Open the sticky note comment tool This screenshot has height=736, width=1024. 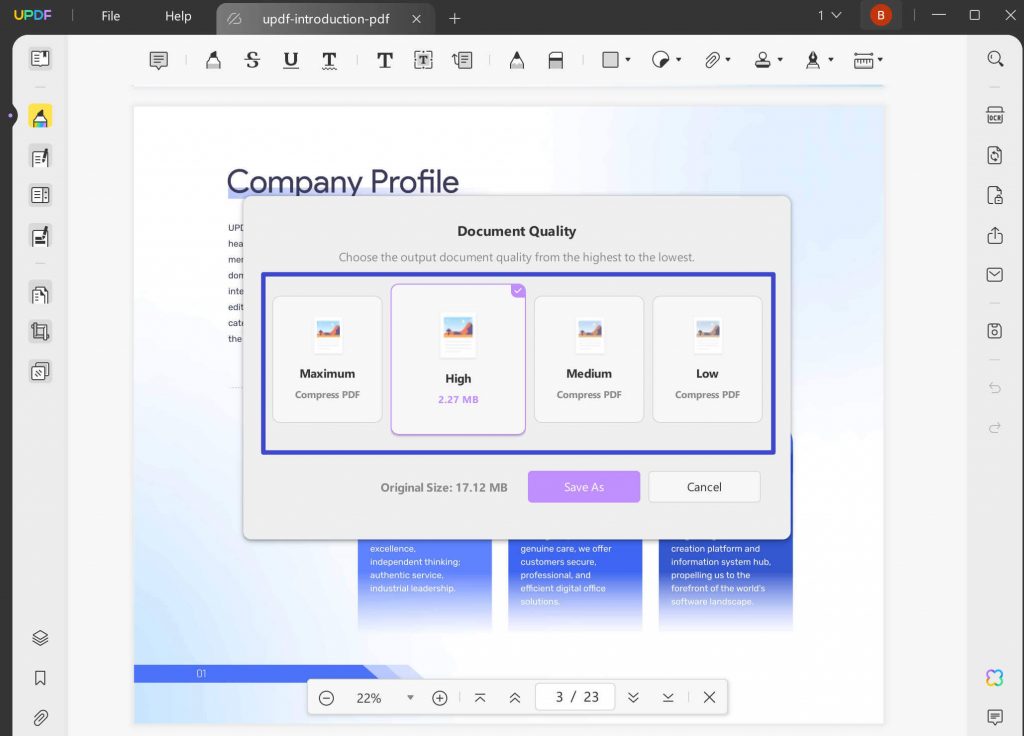pyautogui.click(x=159, y=60)
